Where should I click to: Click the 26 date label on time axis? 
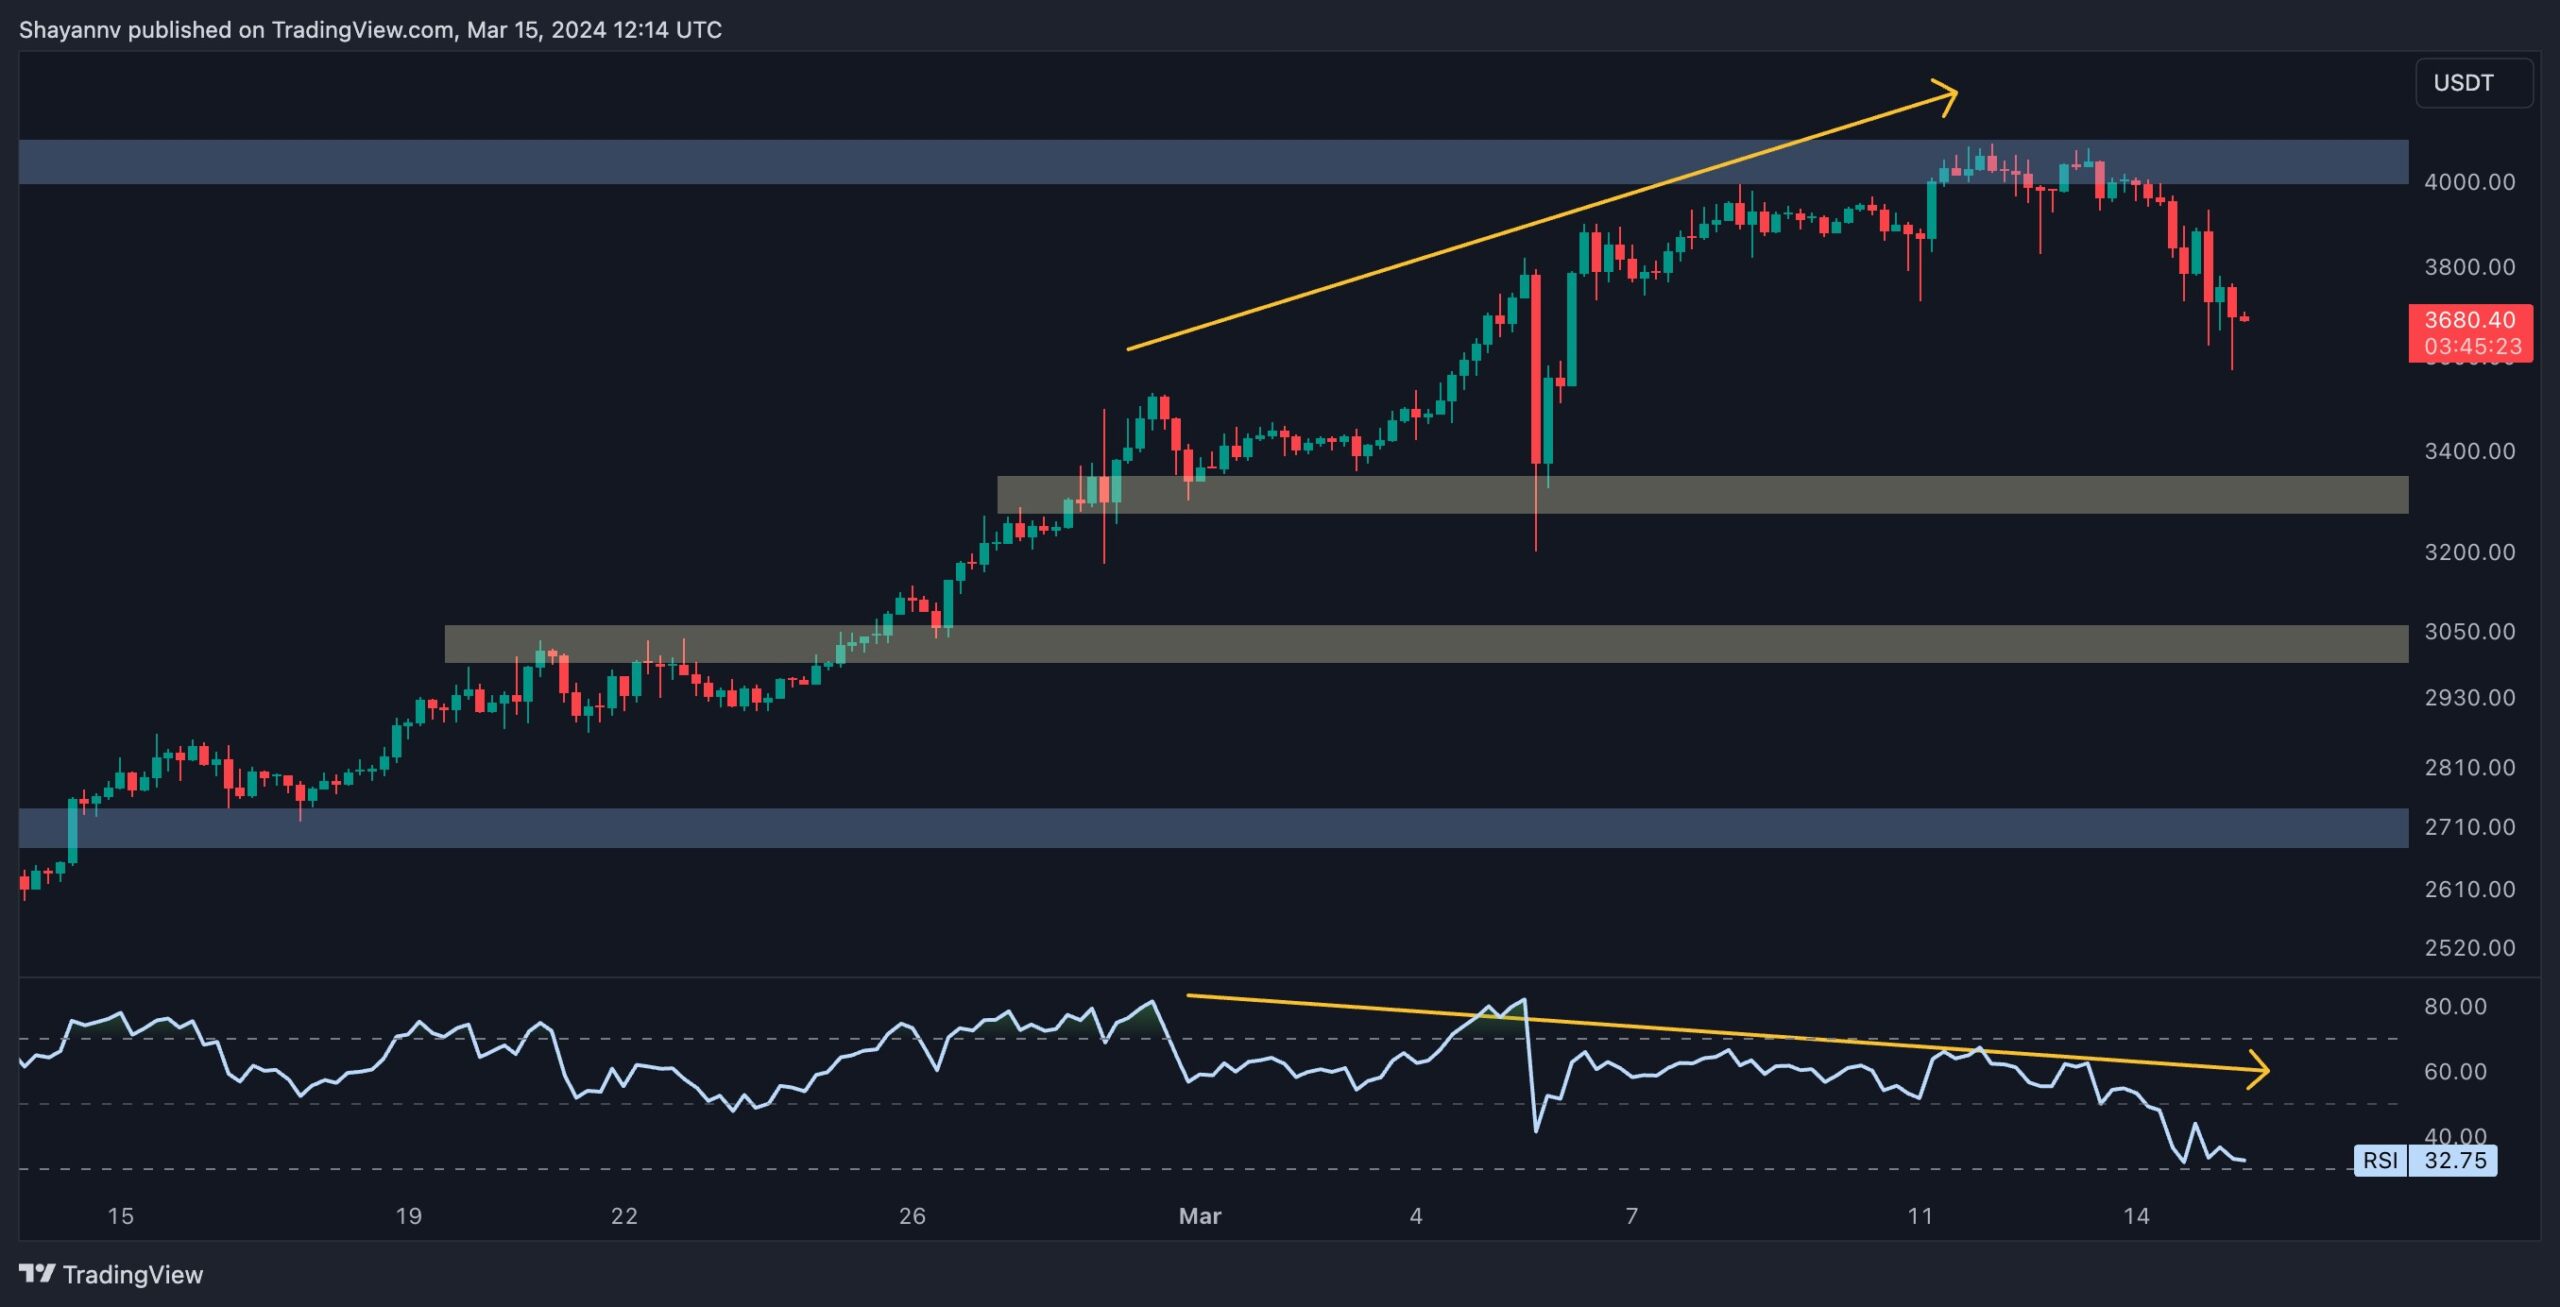coord(912,1216)
